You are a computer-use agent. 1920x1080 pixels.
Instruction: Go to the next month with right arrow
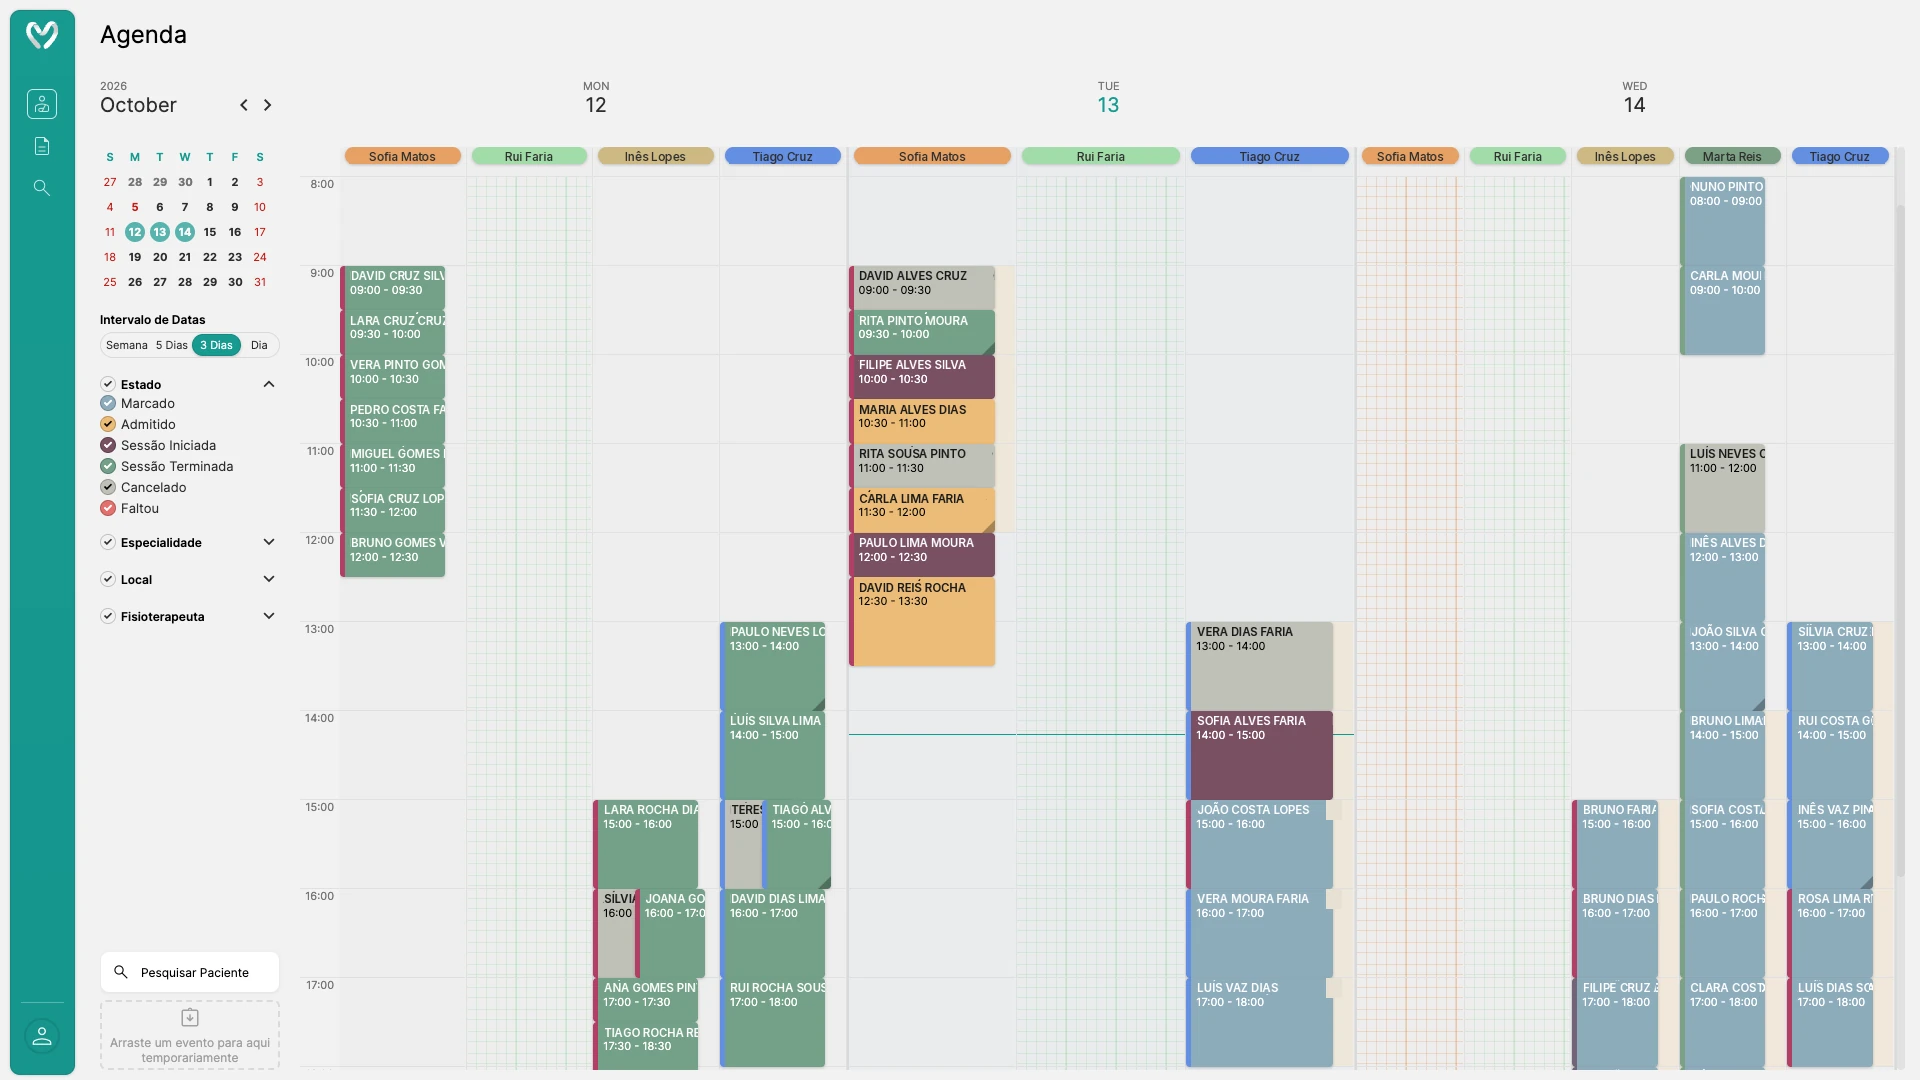coord(267,105)
